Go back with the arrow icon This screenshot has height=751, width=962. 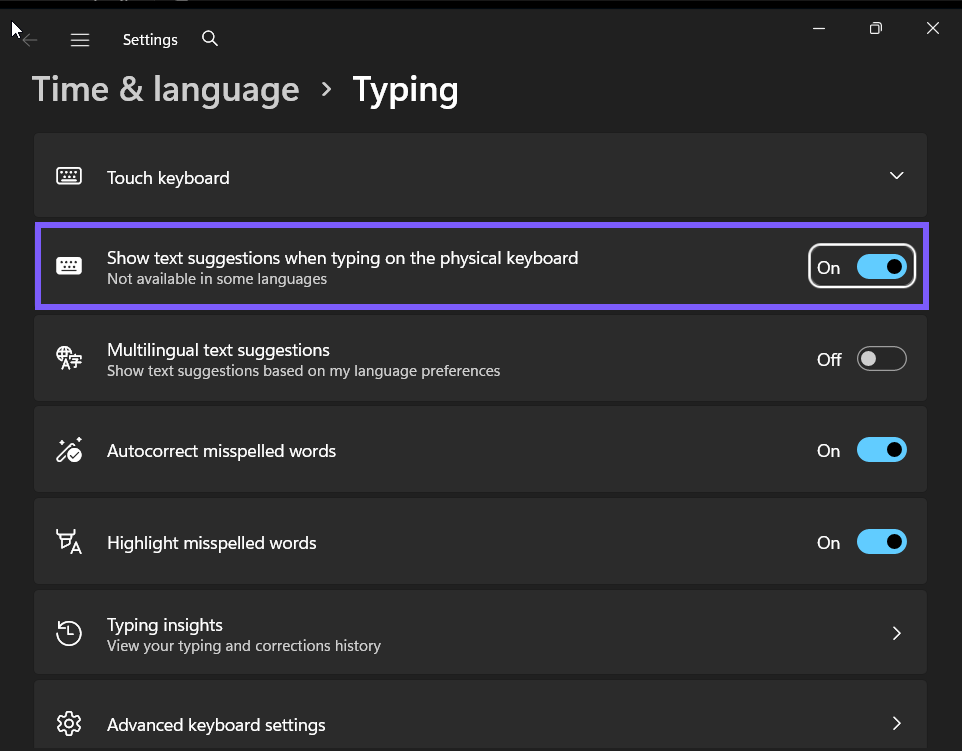[x=29, y=40]
